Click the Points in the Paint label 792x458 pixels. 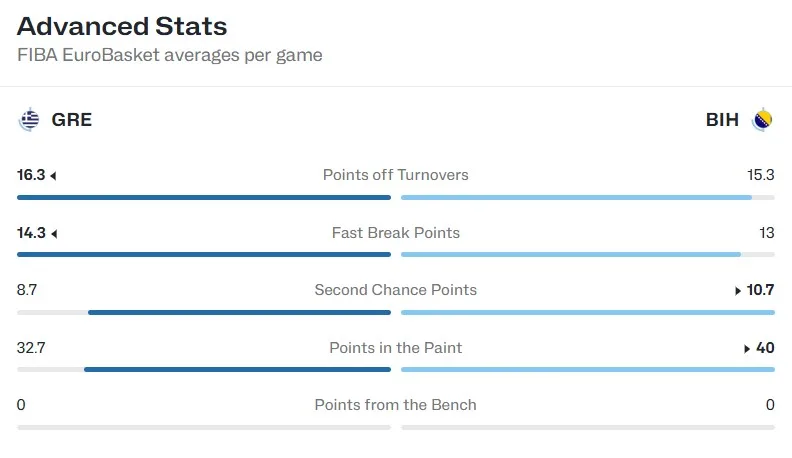pyautogui.click(x=395, y=348)
